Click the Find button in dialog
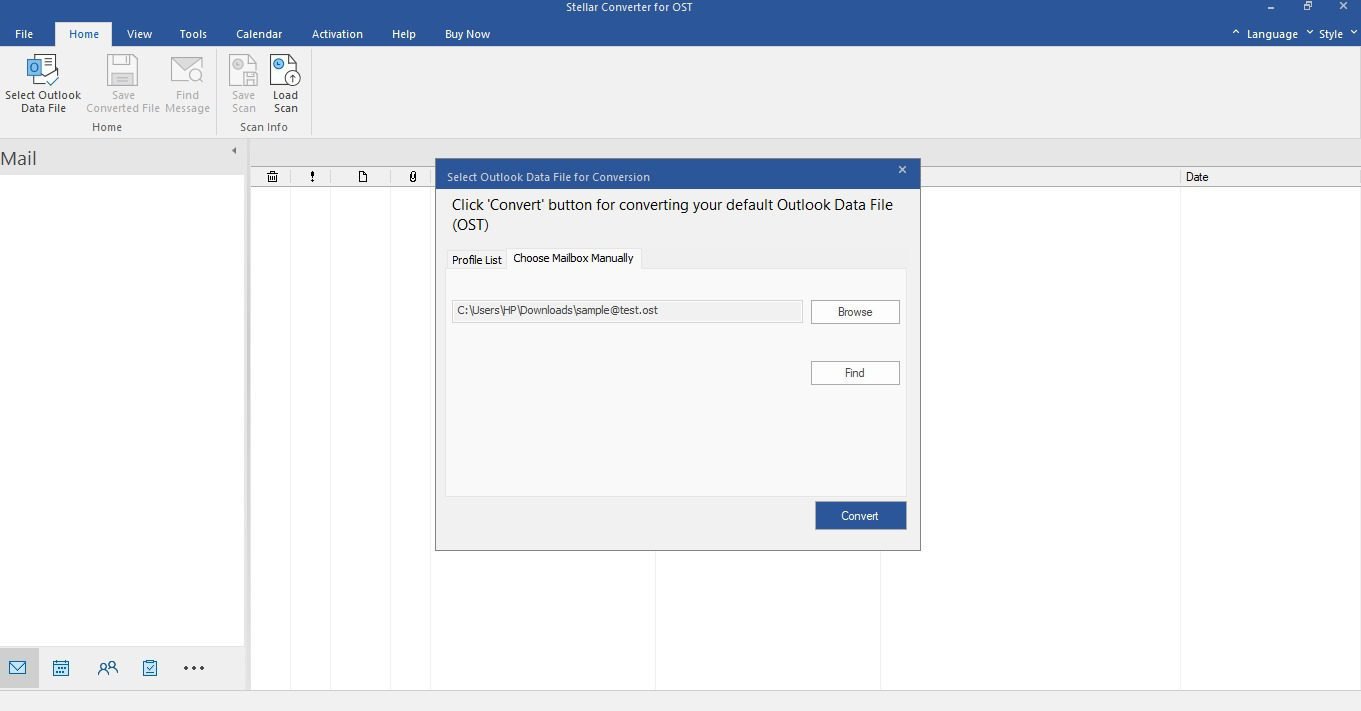1361x711 pixels. pos(855,373)
